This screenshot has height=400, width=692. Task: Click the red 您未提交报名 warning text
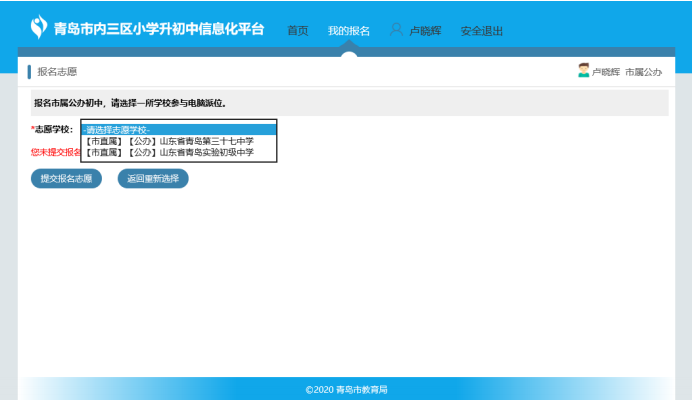tap(55, 152)
